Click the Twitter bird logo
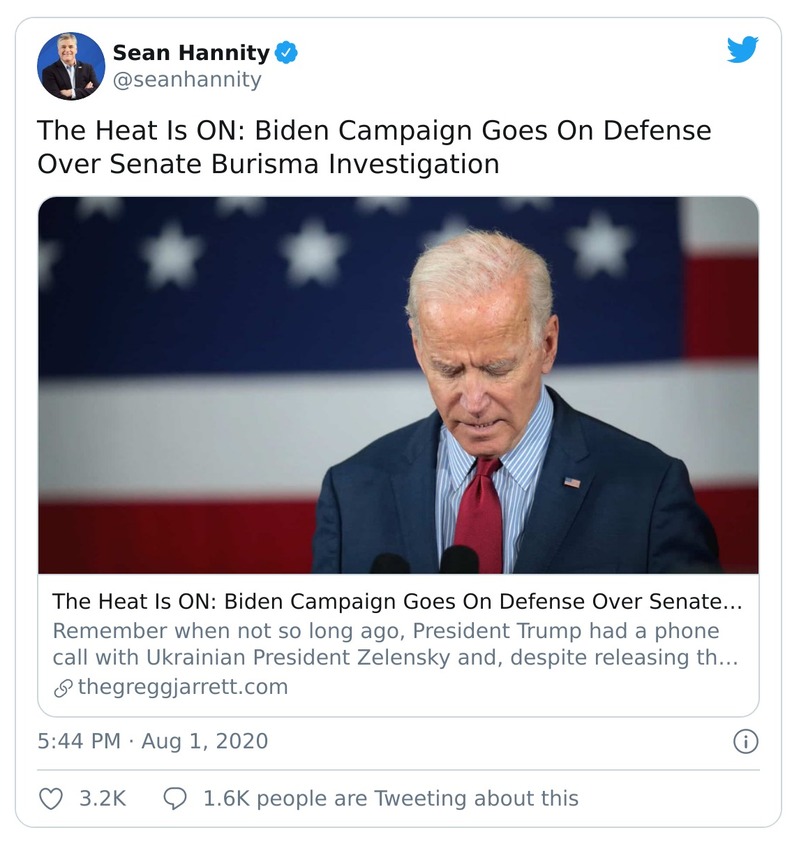Screen dimensions: 799x844 (x=742, y=50)
